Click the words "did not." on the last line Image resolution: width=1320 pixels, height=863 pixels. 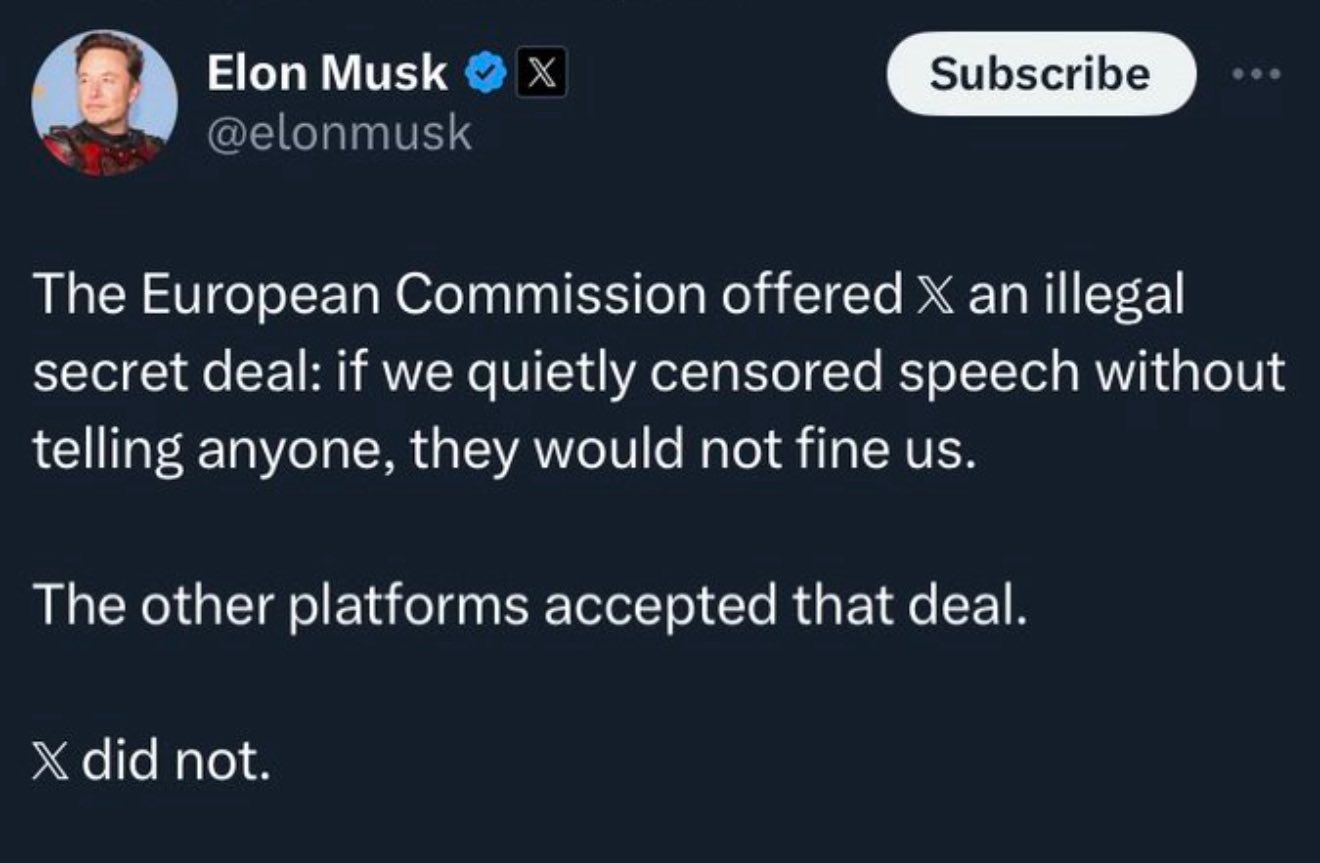(x=177, y=765)
